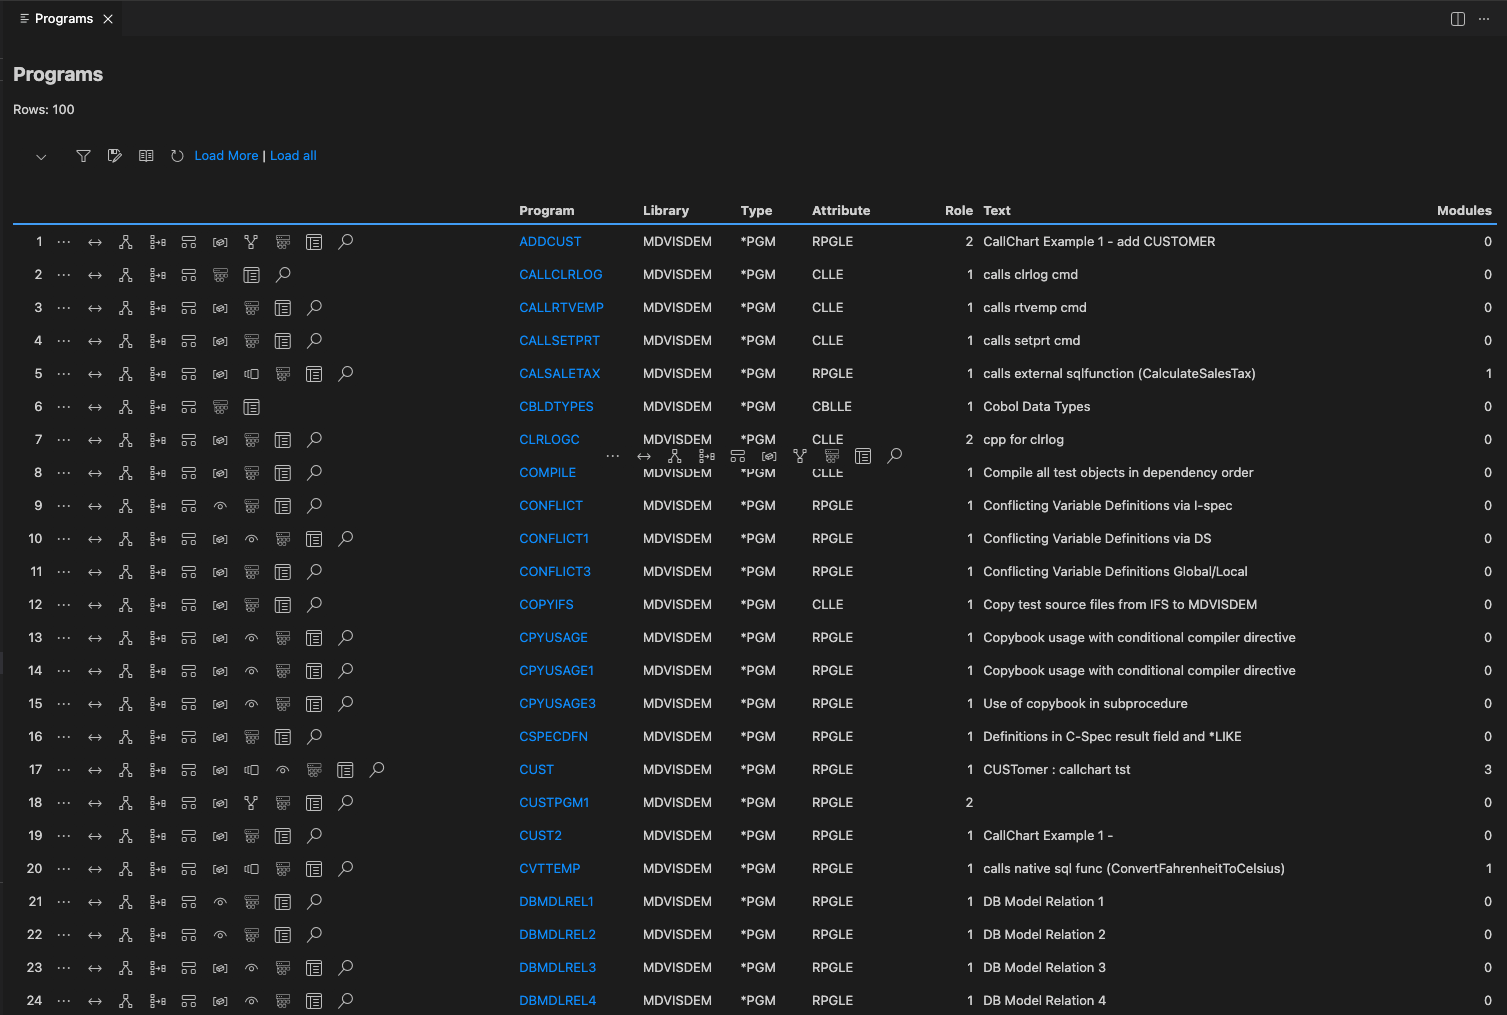The height and width of the screenshot is (1015, 1507).
Task: Click the eye icon in the CONFLICT row
Action: pyautogui.click(x=220, y=506)
